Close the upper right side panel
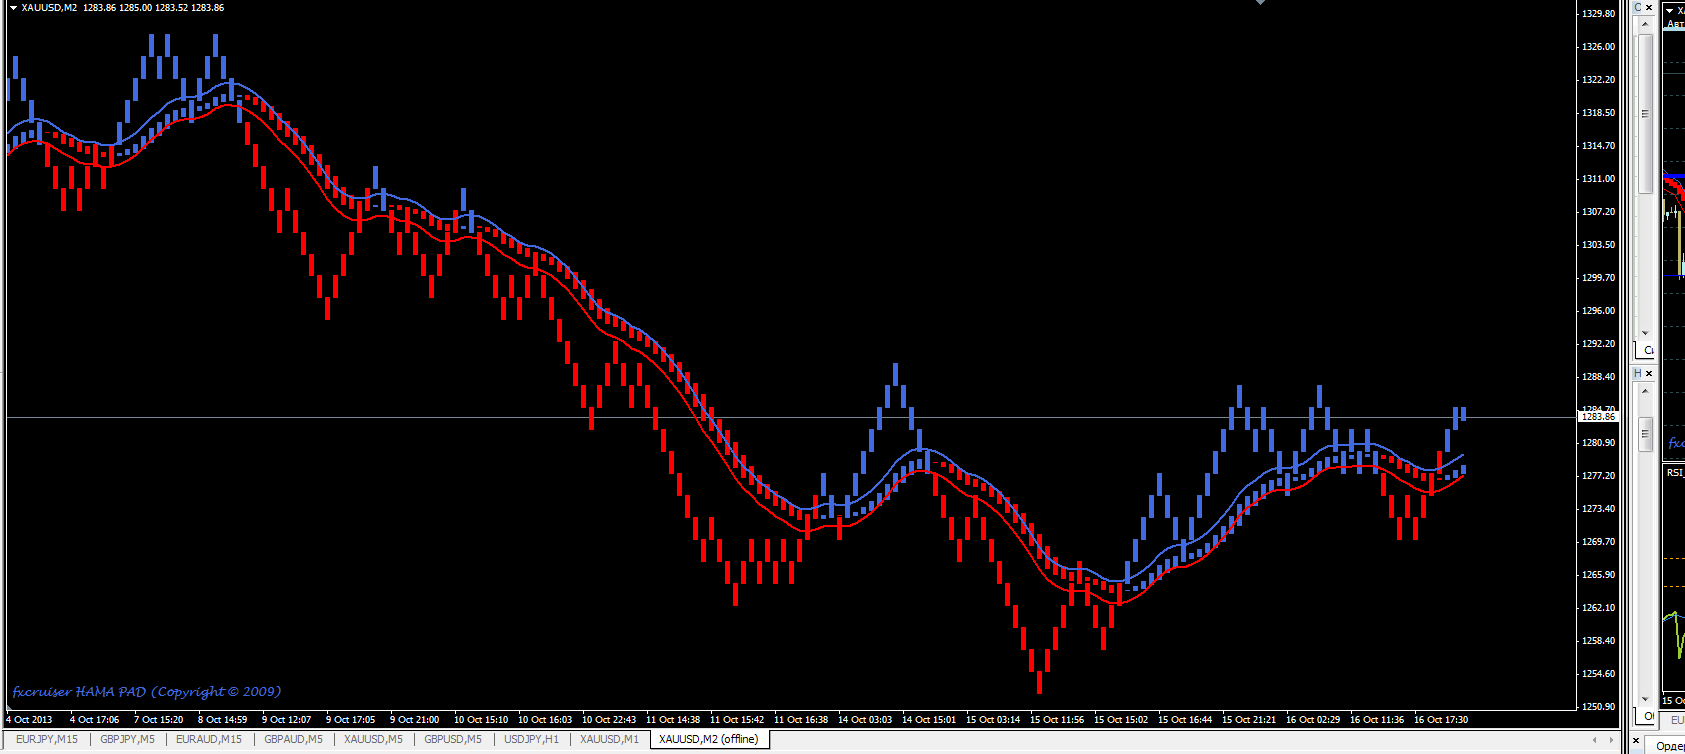Screen dimensions: 1685x754 pos(1649,7)
